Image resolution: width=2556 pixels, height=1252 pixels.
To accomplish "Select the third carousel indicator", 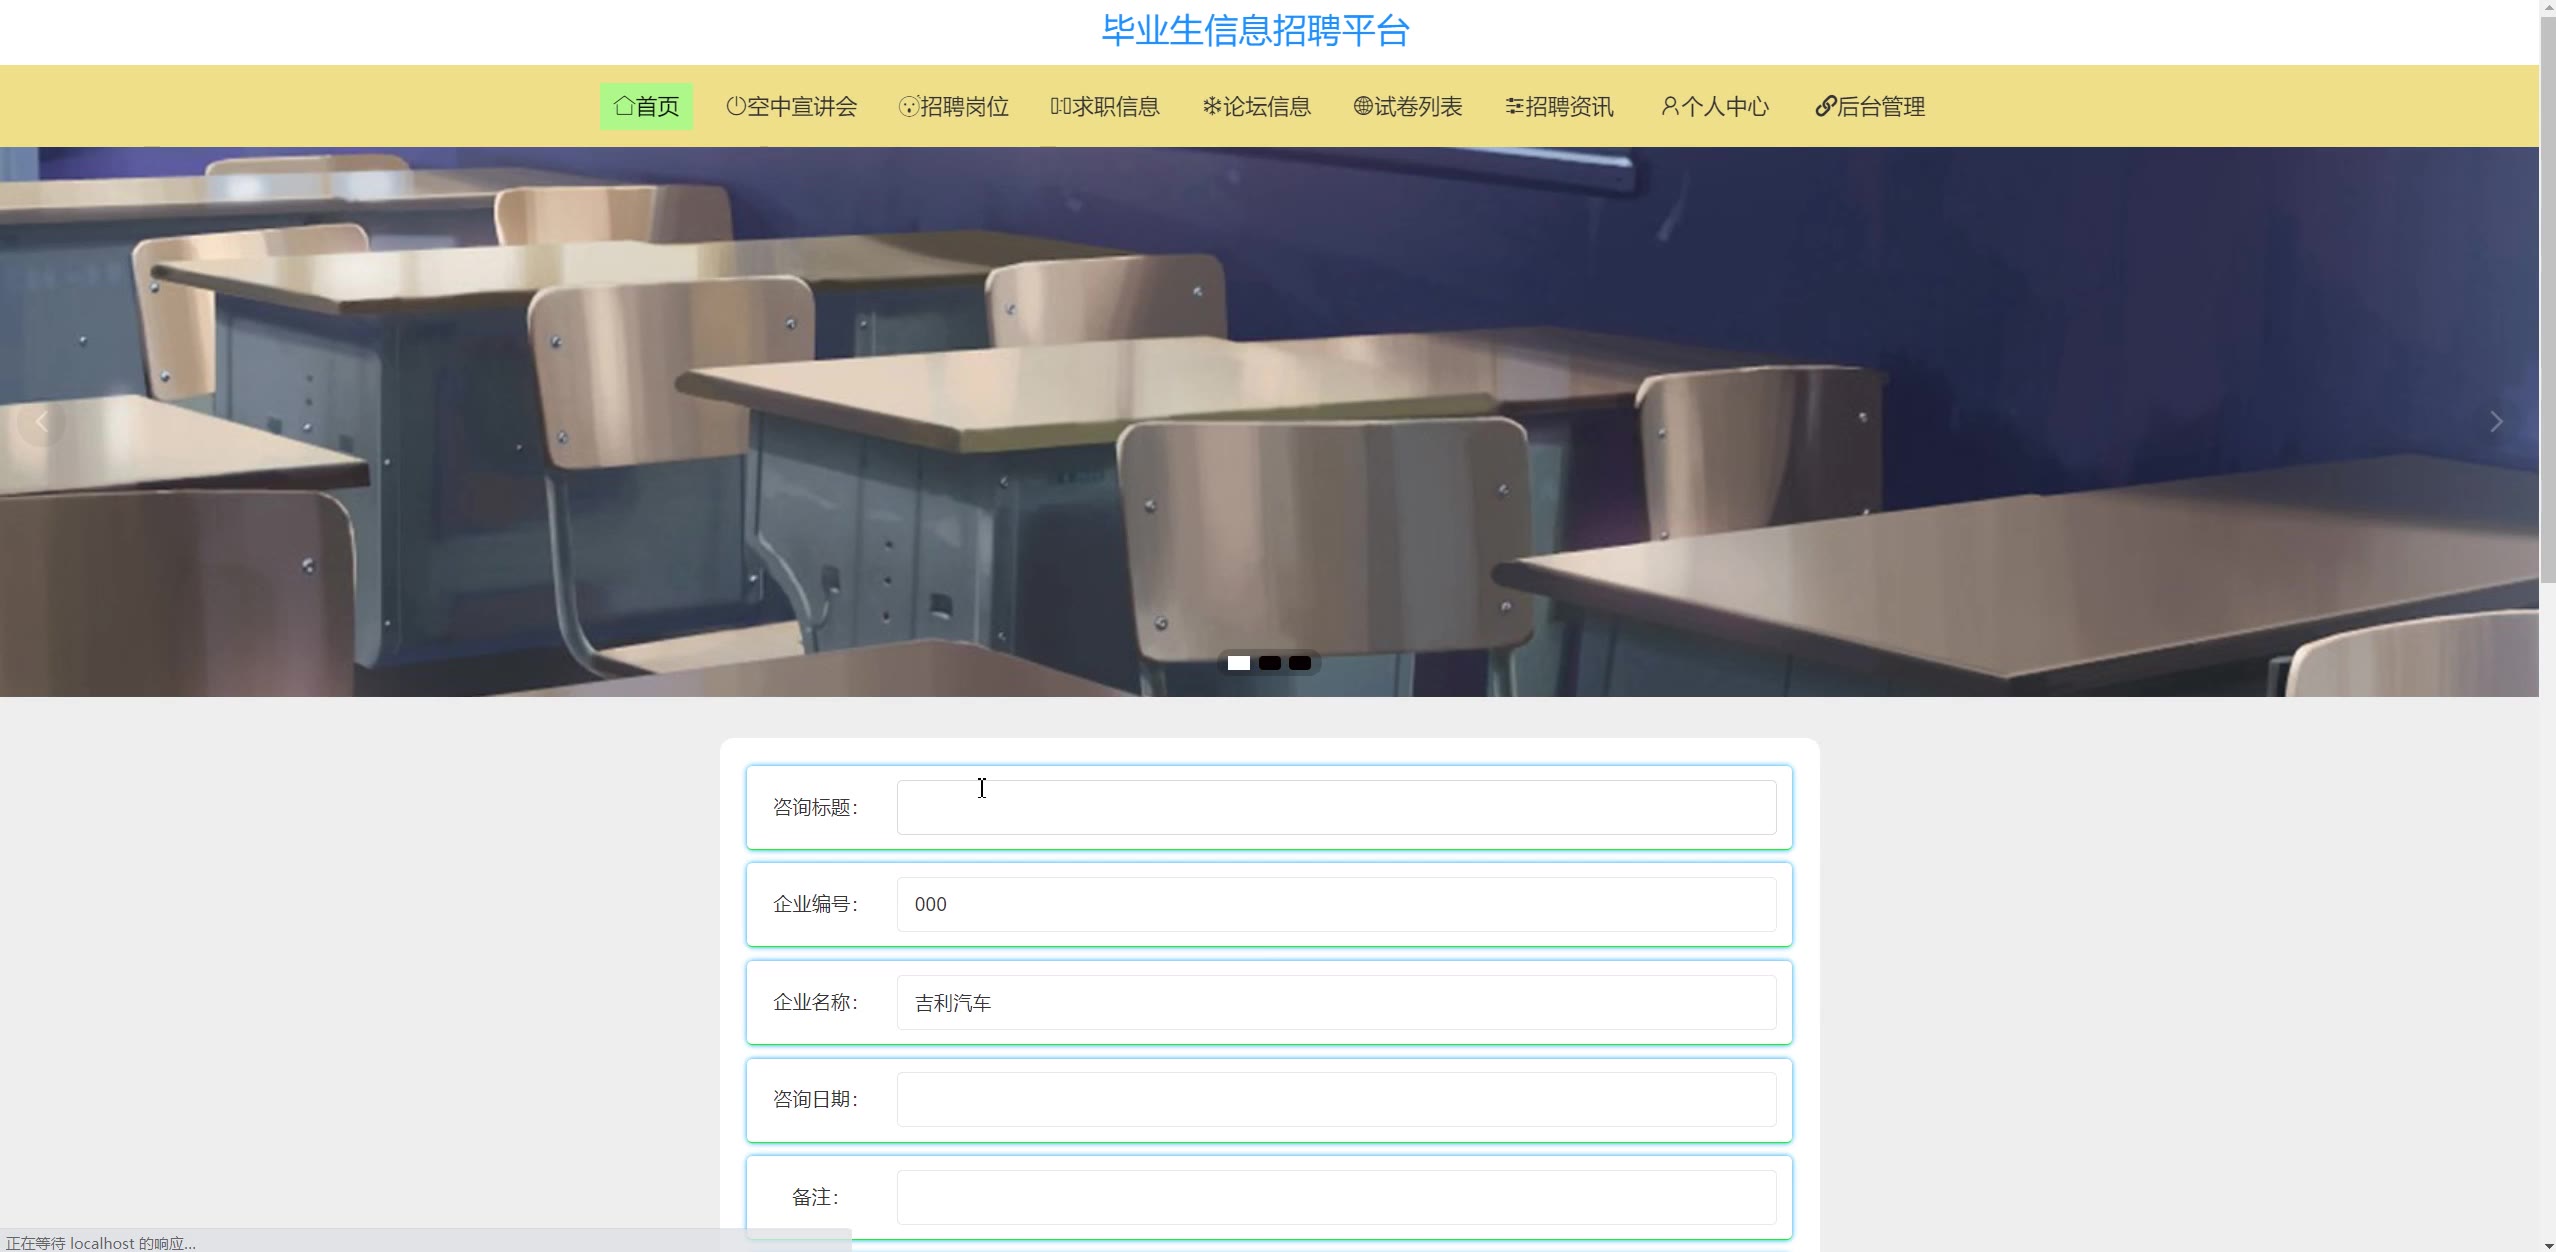I will [1300, 663].
